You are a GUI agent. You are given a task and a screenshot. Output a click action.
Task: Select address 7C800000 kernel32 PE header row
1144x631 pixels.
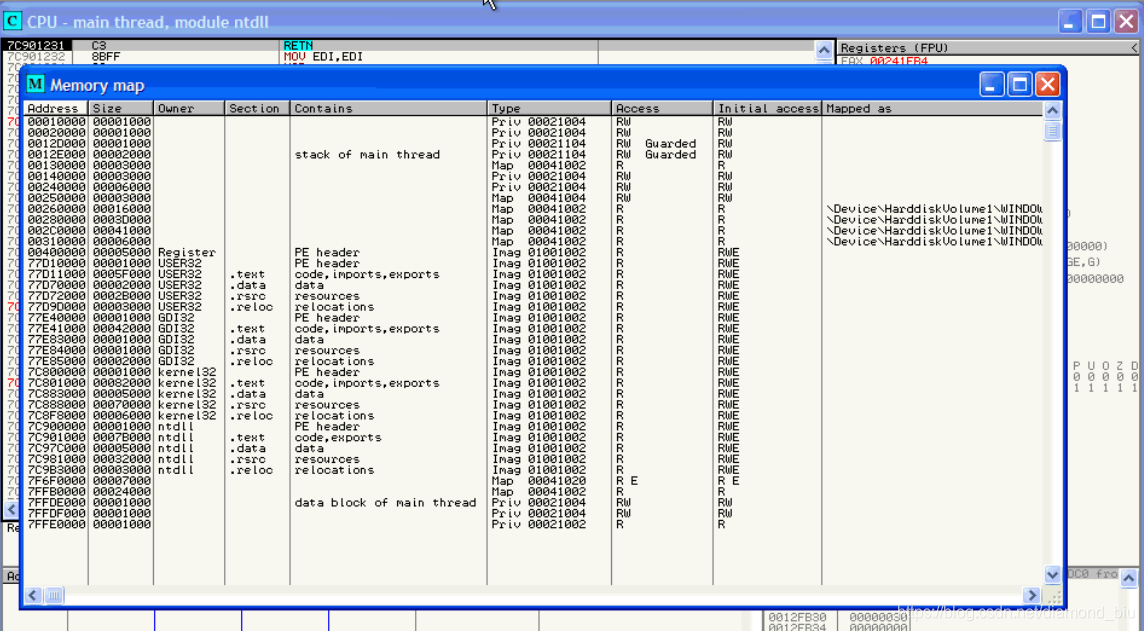[x=534, y=372]
